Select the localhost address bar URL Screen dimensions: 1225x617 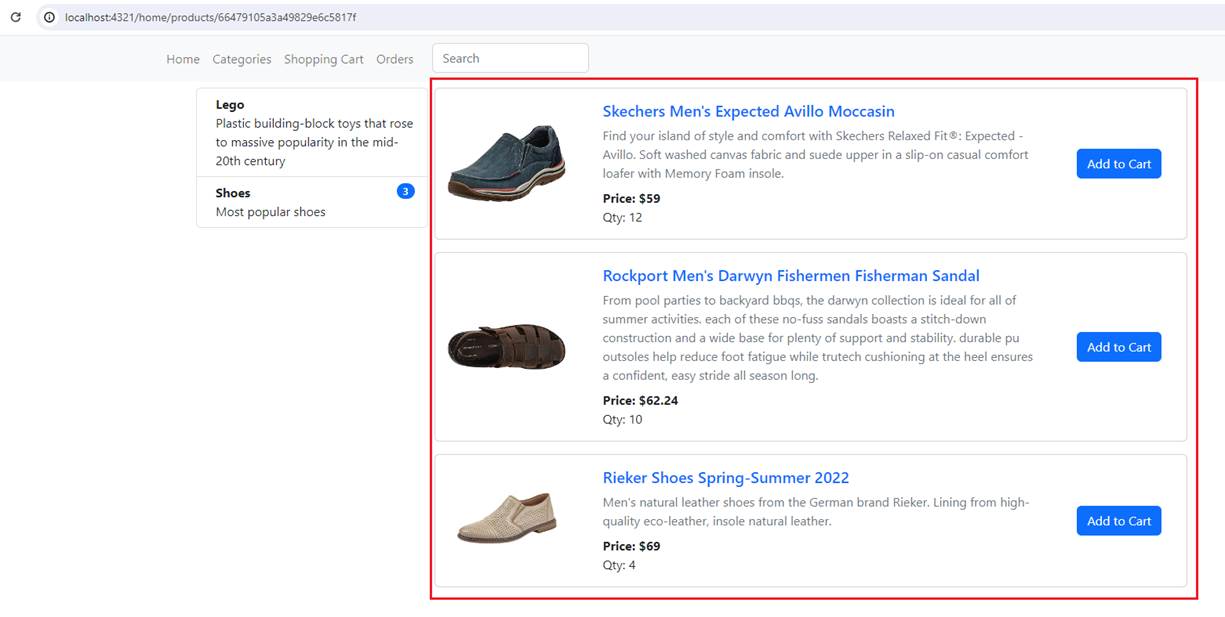(x=210, y=18)
